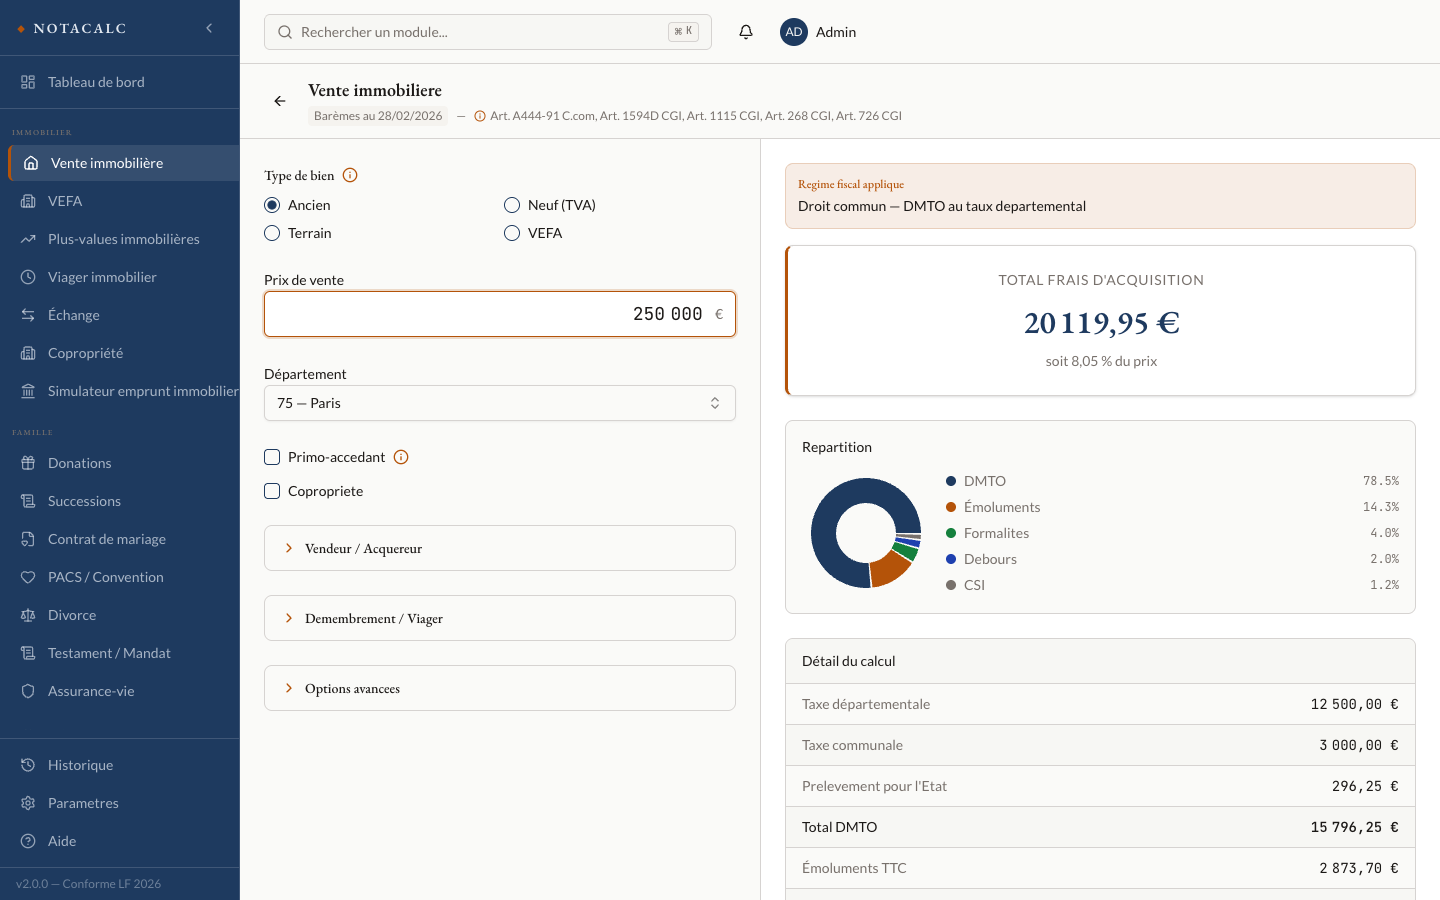
Task: Expand the Options avancees section
Action: (x=500, y=688)
